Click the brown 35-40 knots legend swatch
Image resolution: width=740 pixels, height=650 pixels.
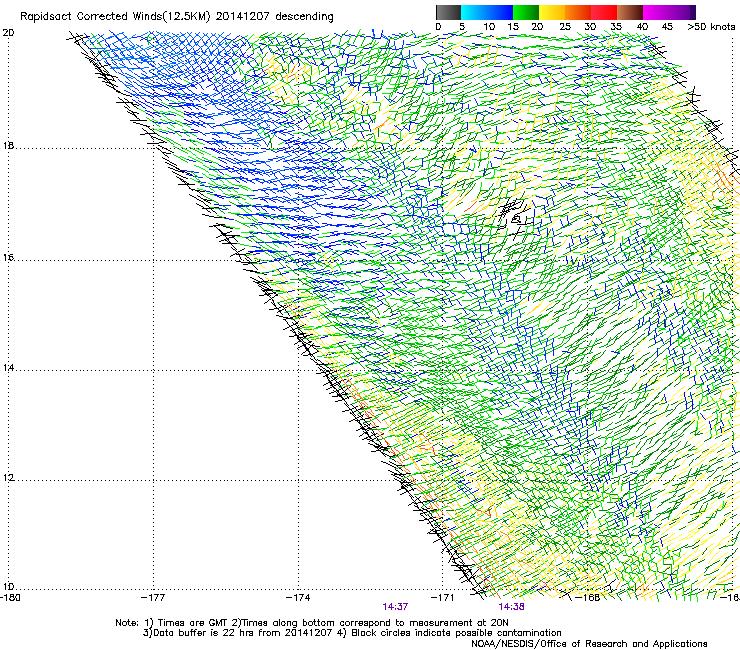630,12
